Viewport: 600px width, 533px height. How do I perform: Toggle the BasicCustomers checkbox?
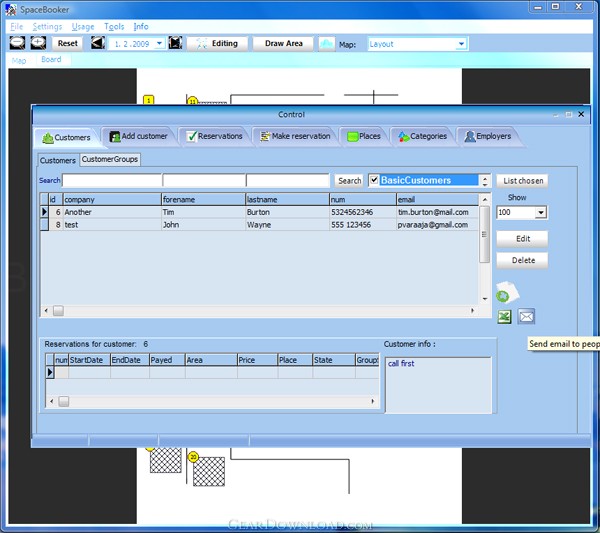click(x=375, y=180)
